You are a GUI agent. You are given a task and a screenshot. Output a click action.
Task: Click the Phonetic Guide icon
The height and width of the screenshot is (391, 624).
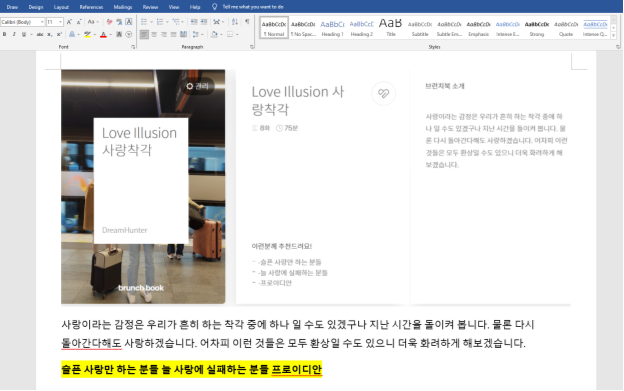click(119, 22)
